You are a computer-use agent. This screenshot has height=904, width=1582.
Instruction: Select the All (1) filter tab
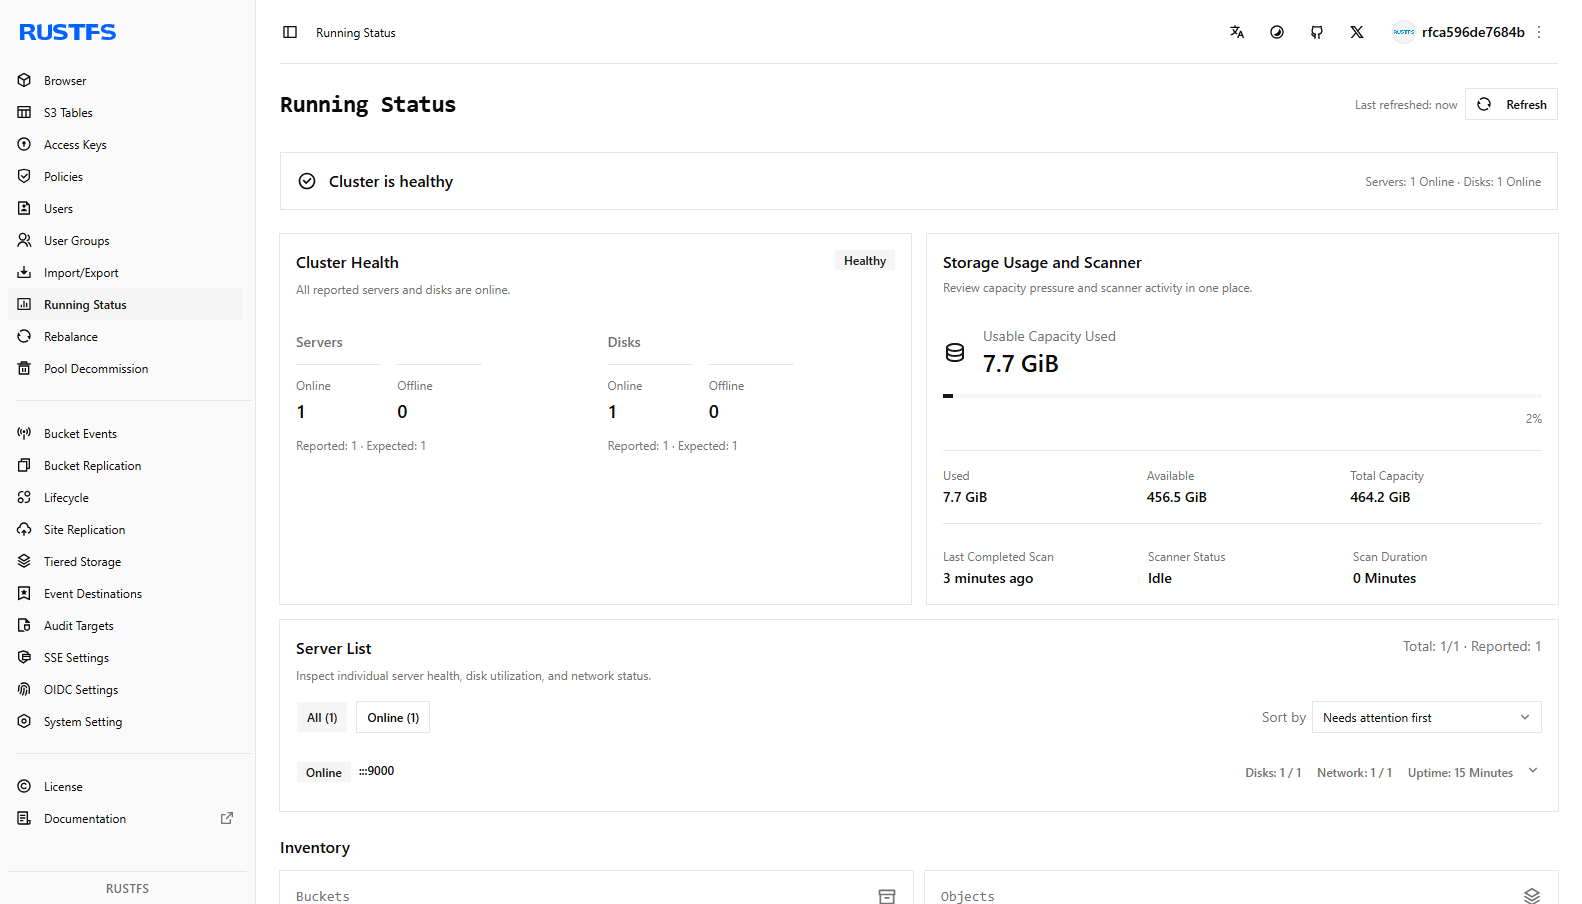322,717
